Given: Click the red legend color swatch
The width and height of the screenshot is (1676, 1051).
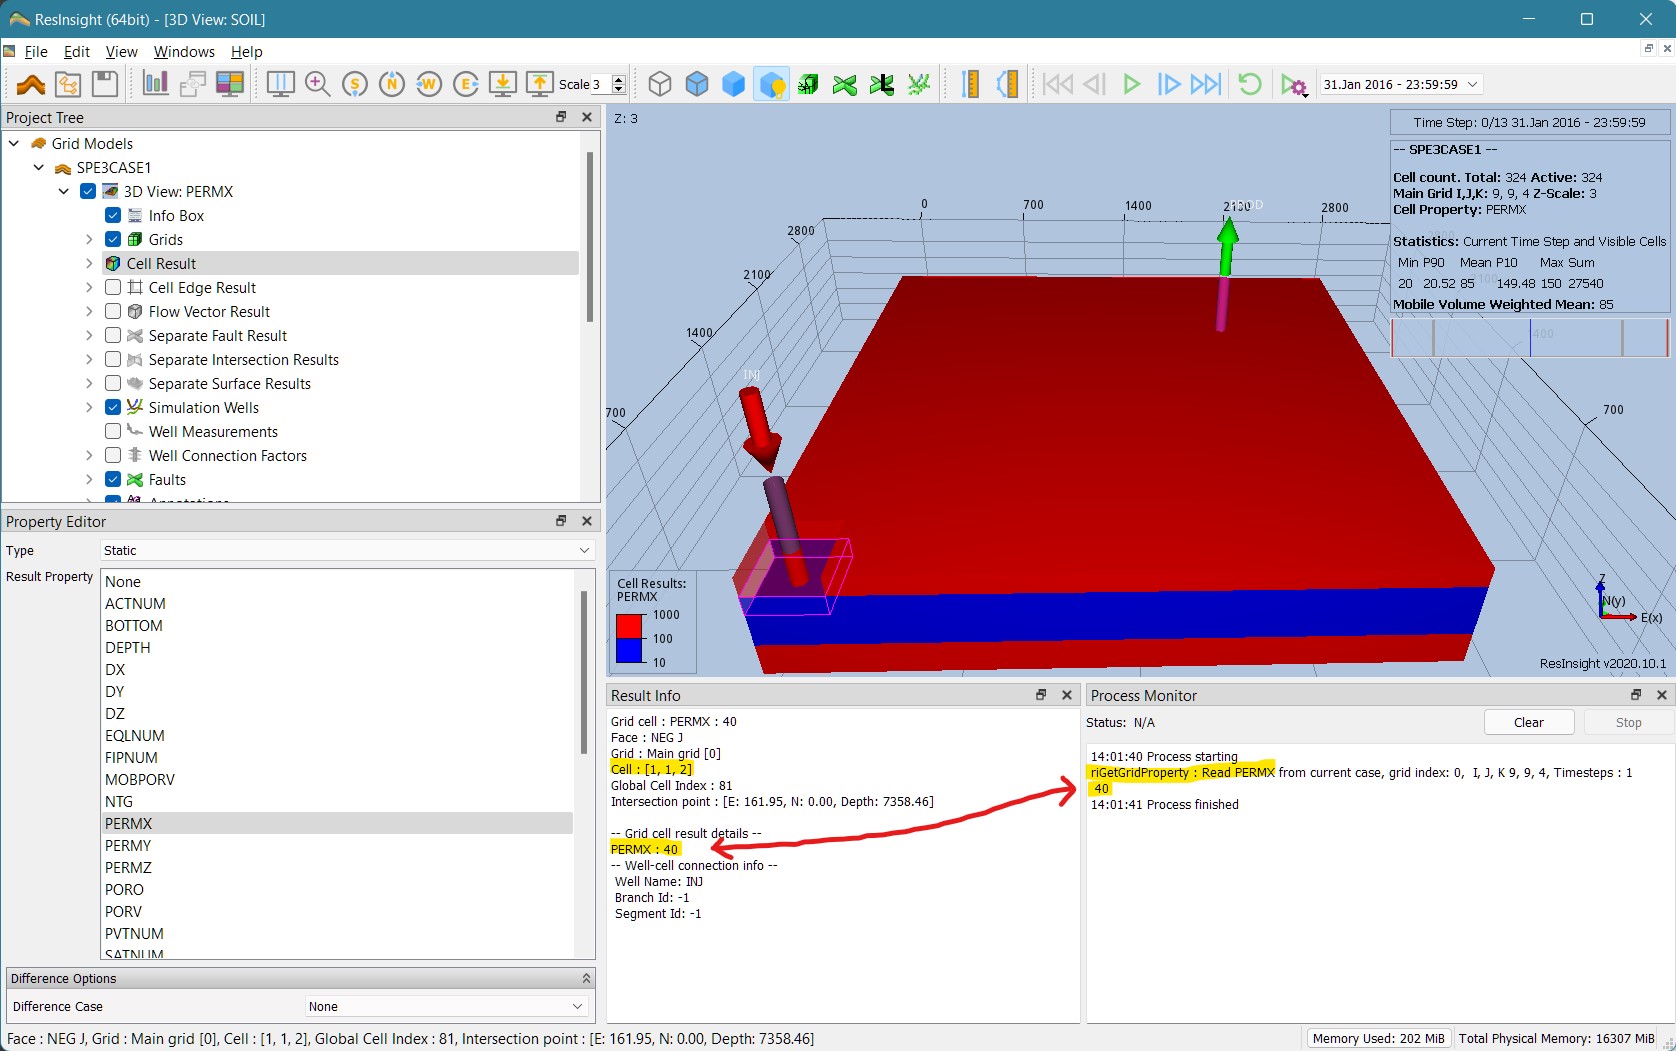Looking at the screenshot, I should [629, 627].
